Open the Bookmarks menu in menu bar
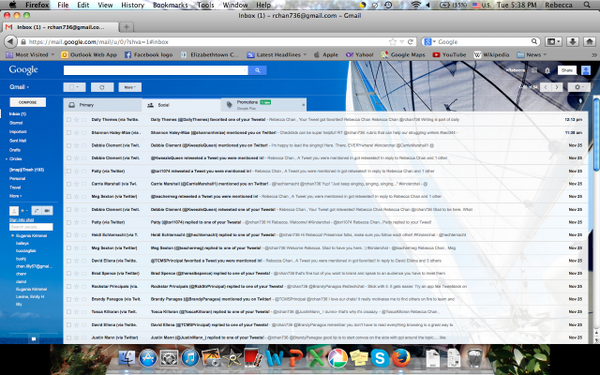Viewport: 600px width, 375px height. pos(170,5)
